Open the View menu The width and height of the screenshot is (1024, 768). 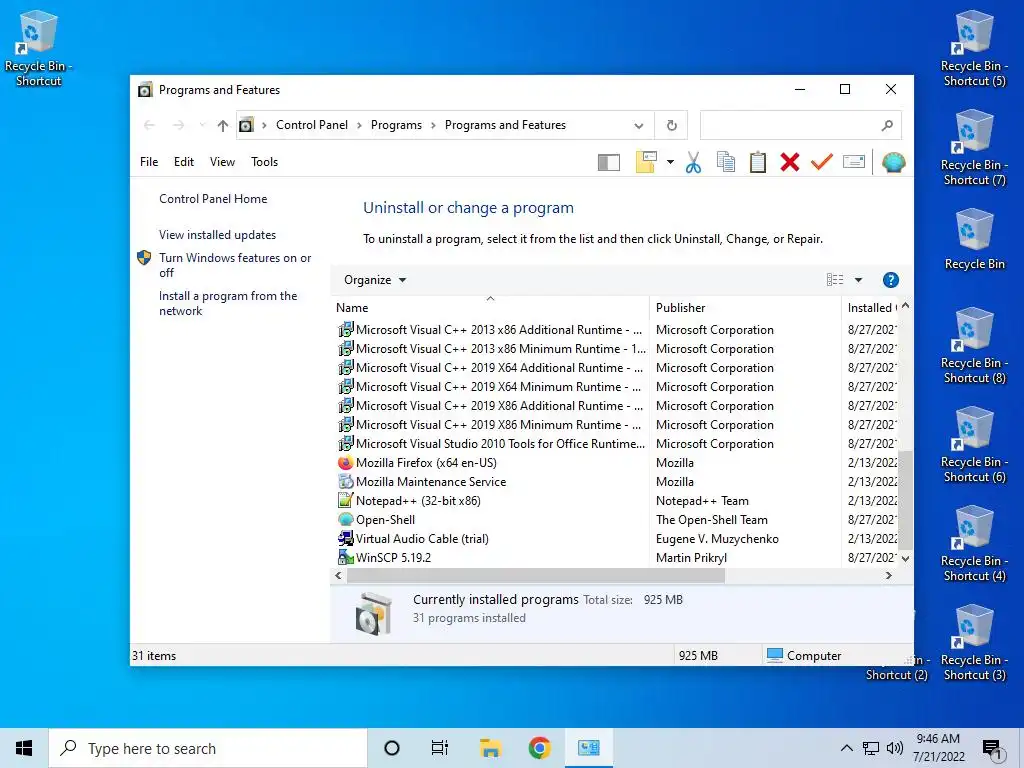tap(222, 162)
